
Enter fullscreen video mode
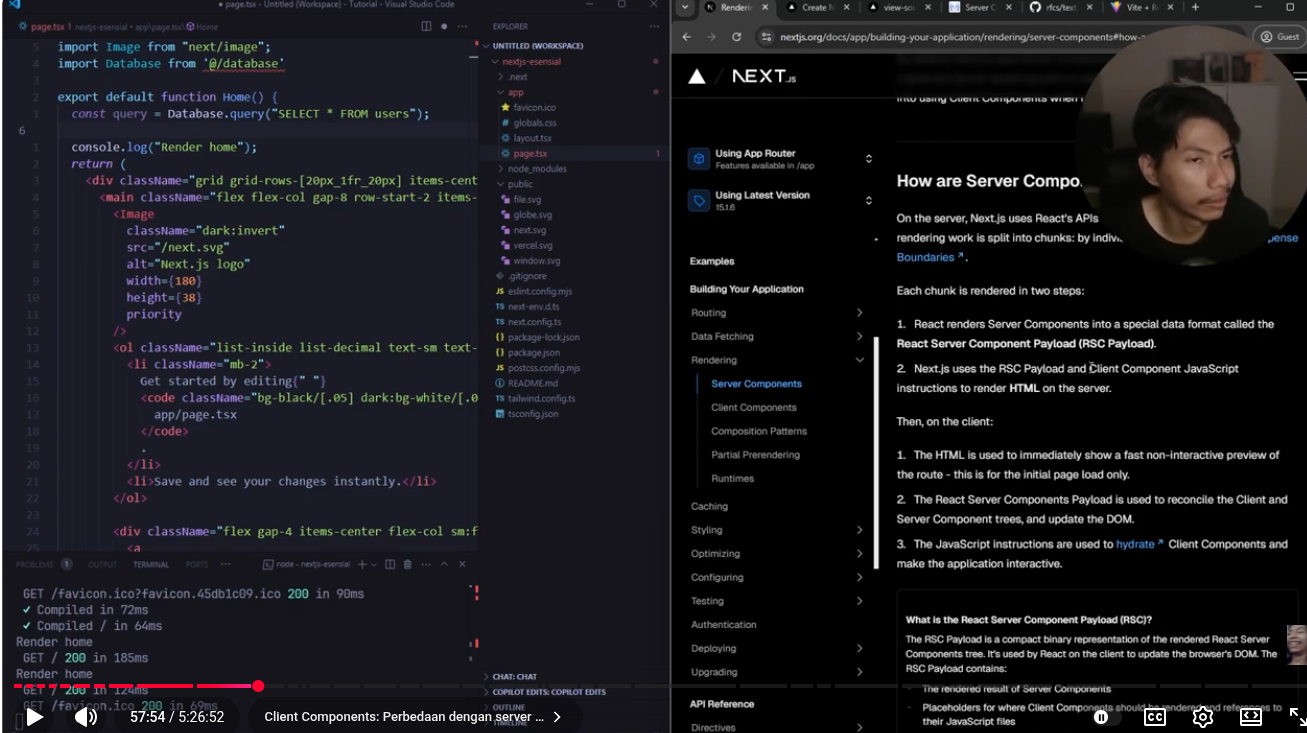(1297, 716)
